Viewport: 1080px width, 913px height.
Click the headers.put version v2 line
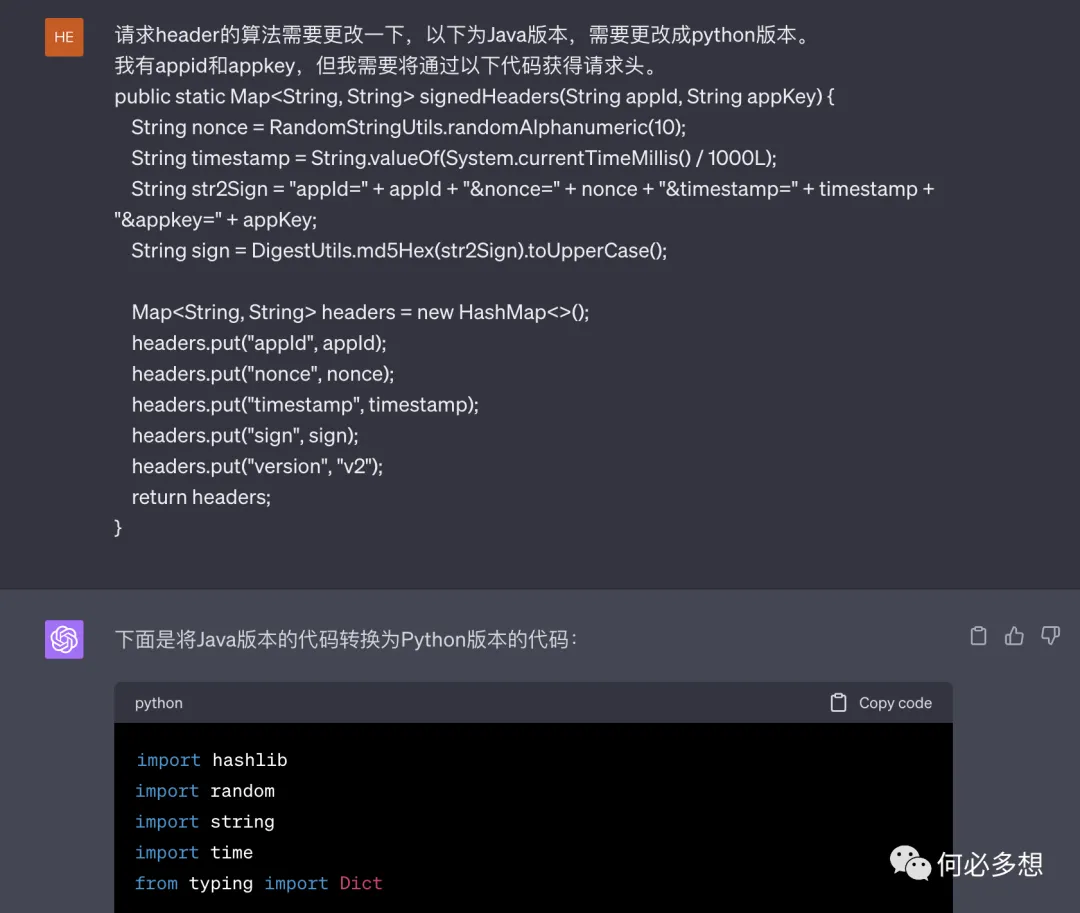click(x=257, y=466)
